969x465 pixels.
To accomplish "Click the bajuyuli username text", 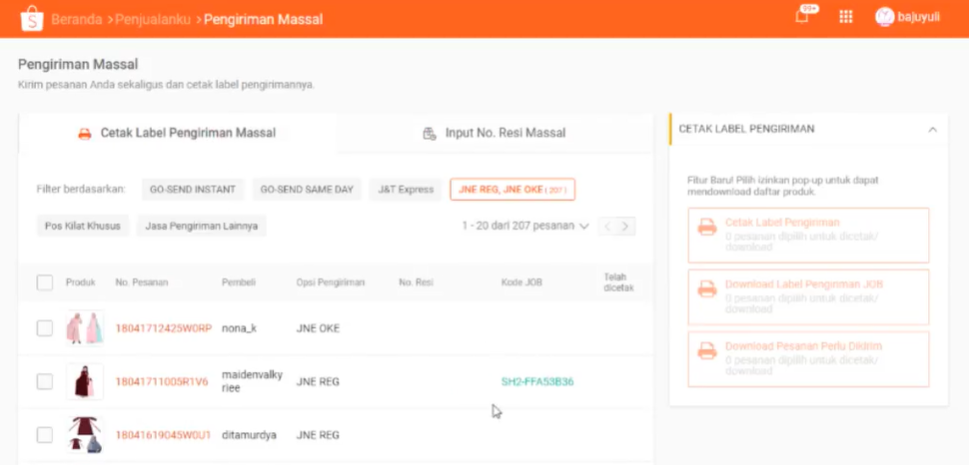I will click(919, 17).
